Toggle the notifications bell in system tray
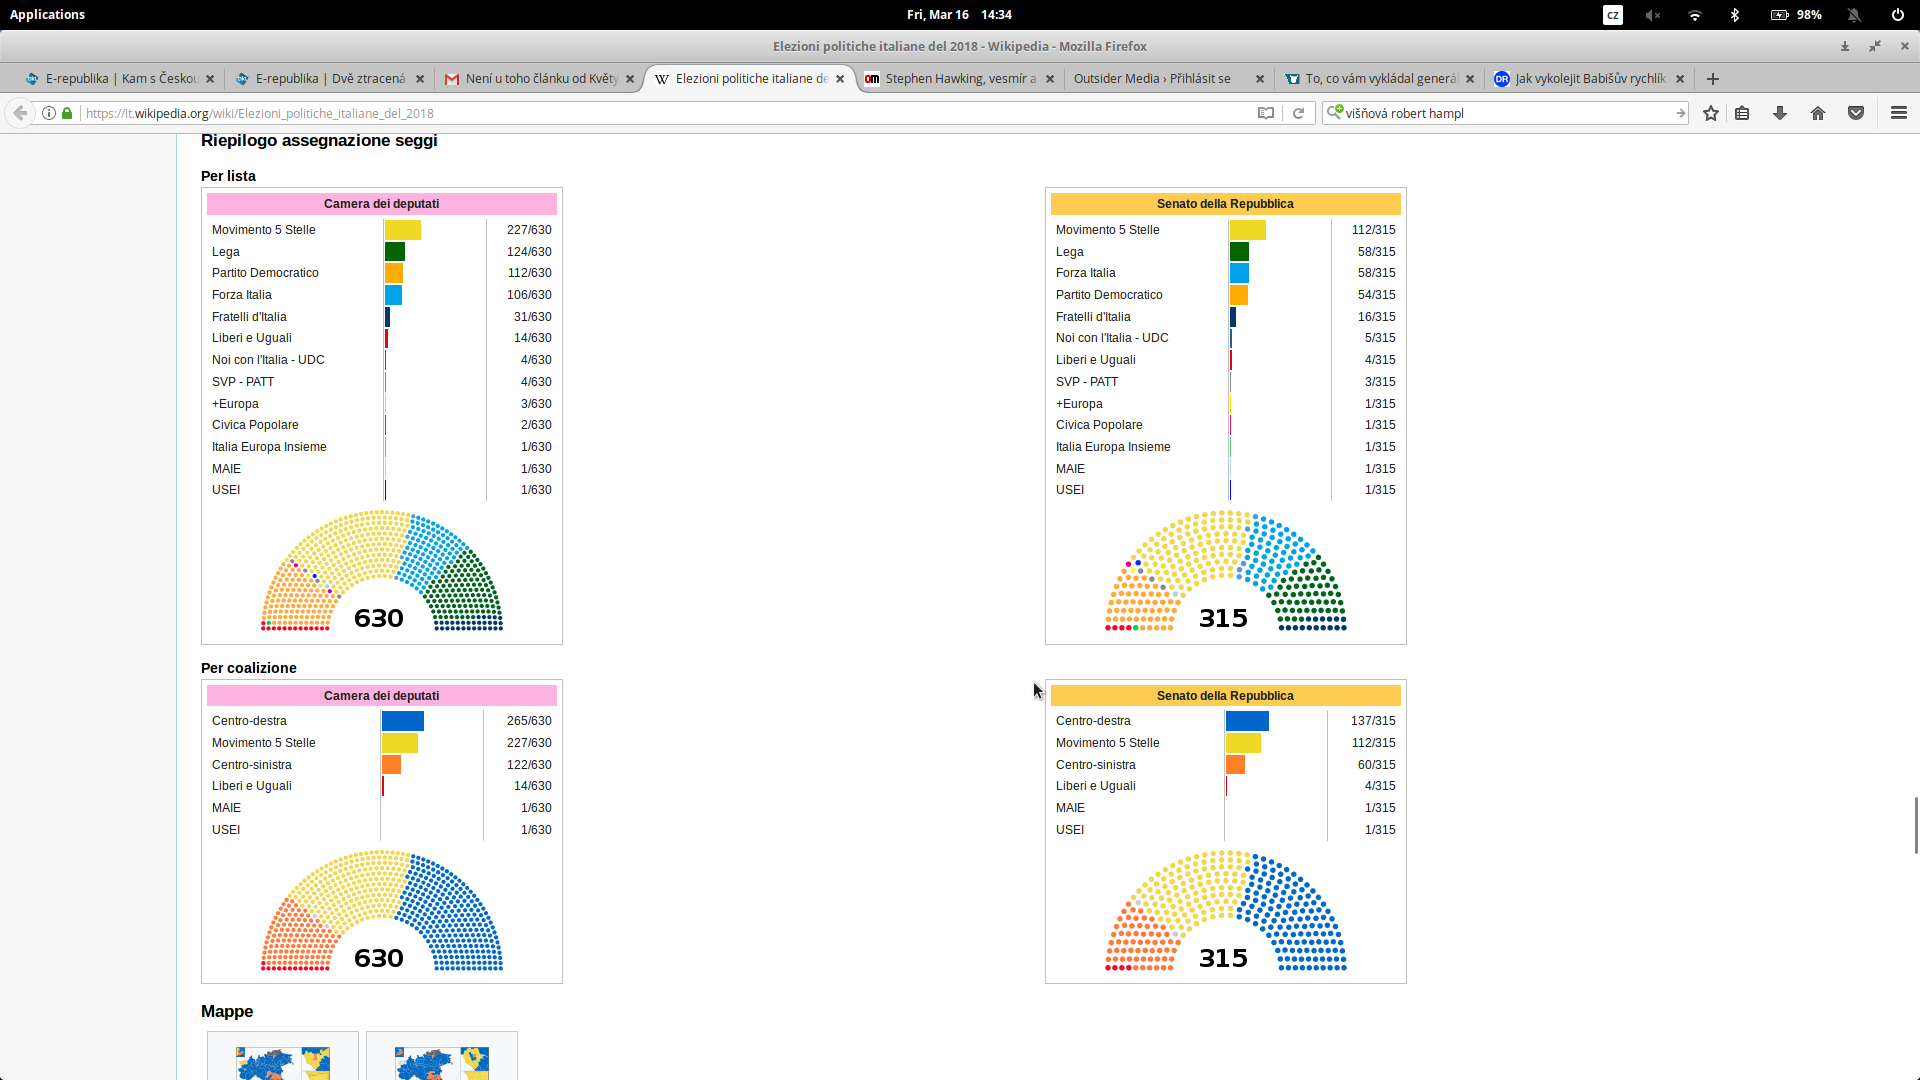The height and width of the screenshot is (1080, 1920). point(1854,15)
